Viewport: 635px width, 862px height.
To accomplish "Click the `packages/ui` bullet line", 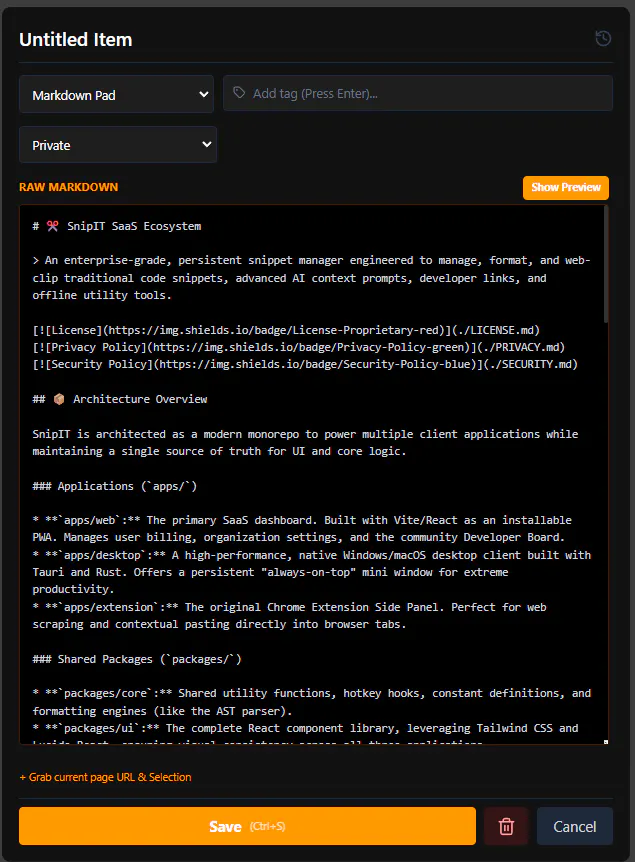I will [306, 728].
